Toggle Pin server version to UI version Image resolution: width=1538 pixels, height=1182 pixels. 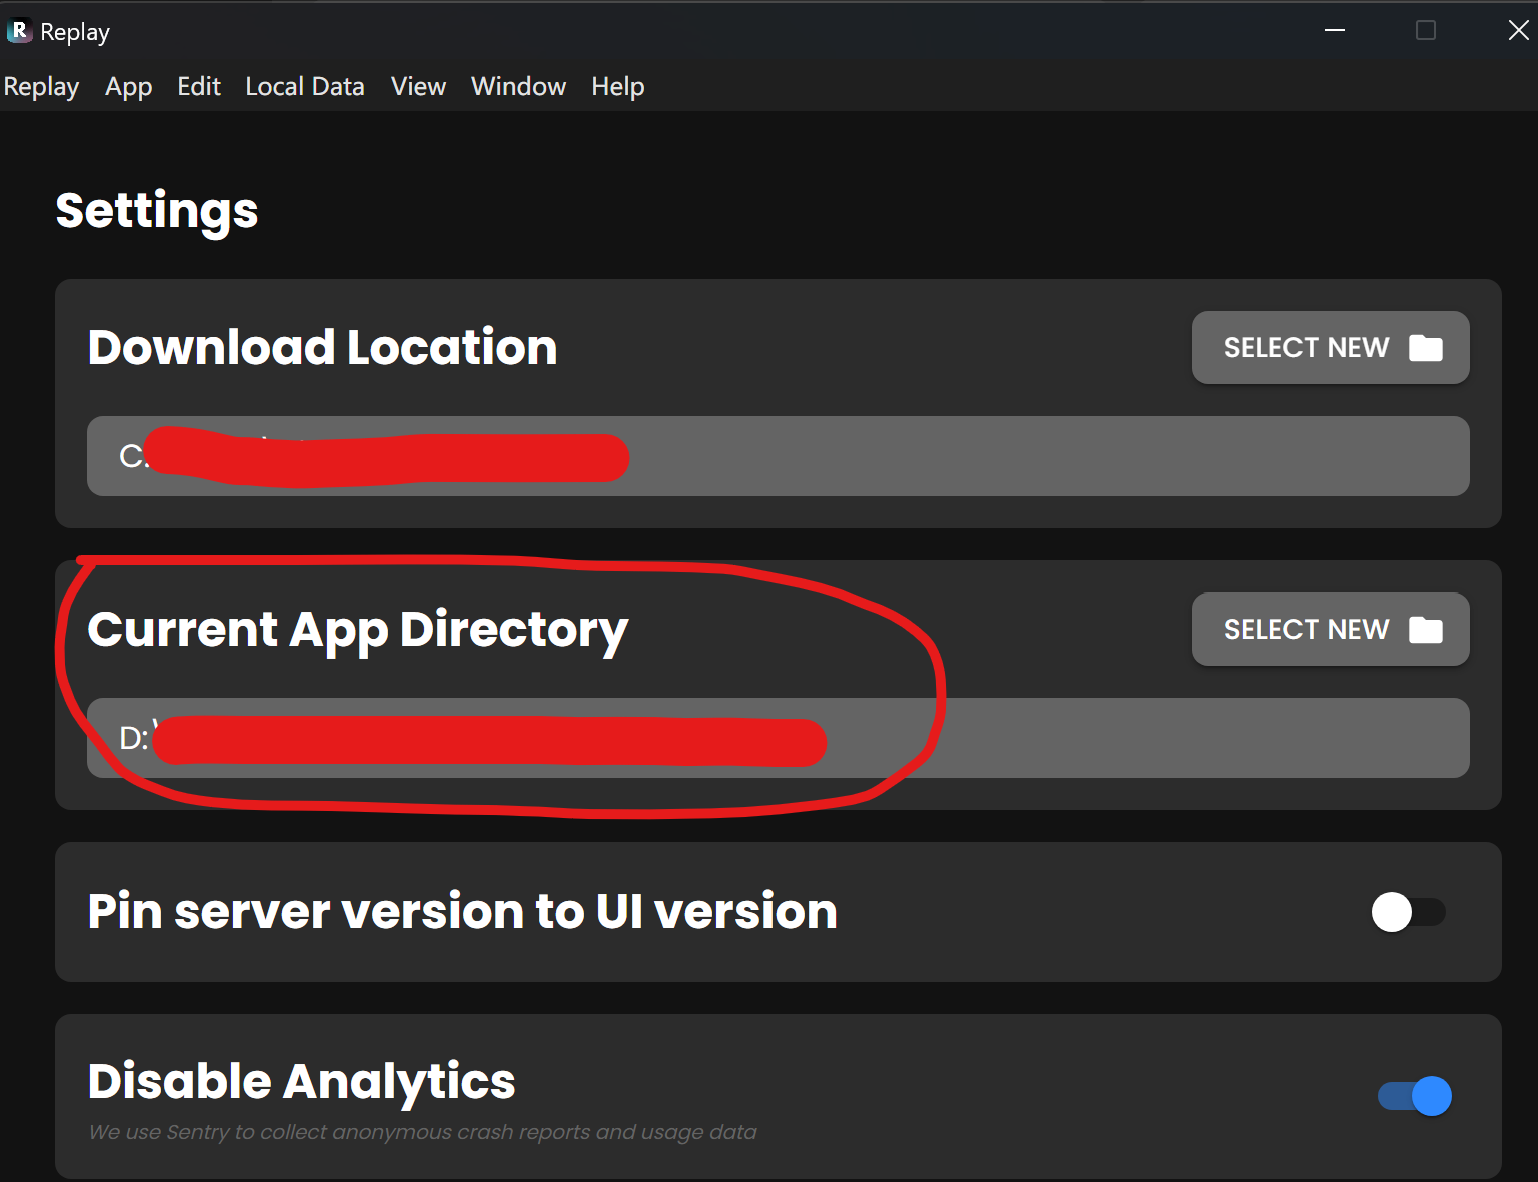point(1408,912)
